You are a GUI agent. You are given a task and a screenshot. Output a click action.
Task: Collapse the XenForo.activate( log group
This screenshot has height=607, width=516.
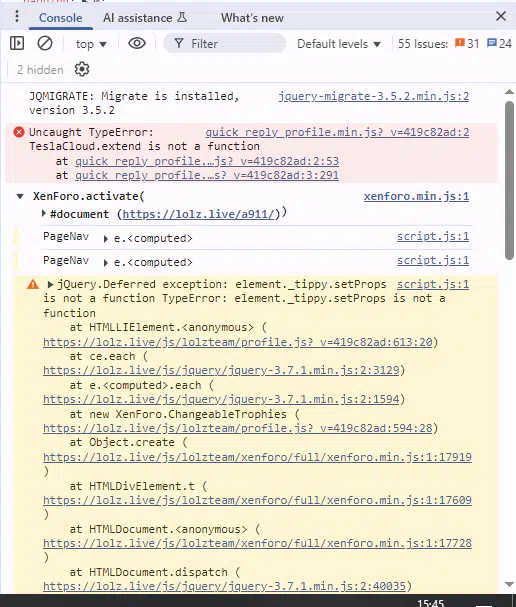tap(20, 196)
